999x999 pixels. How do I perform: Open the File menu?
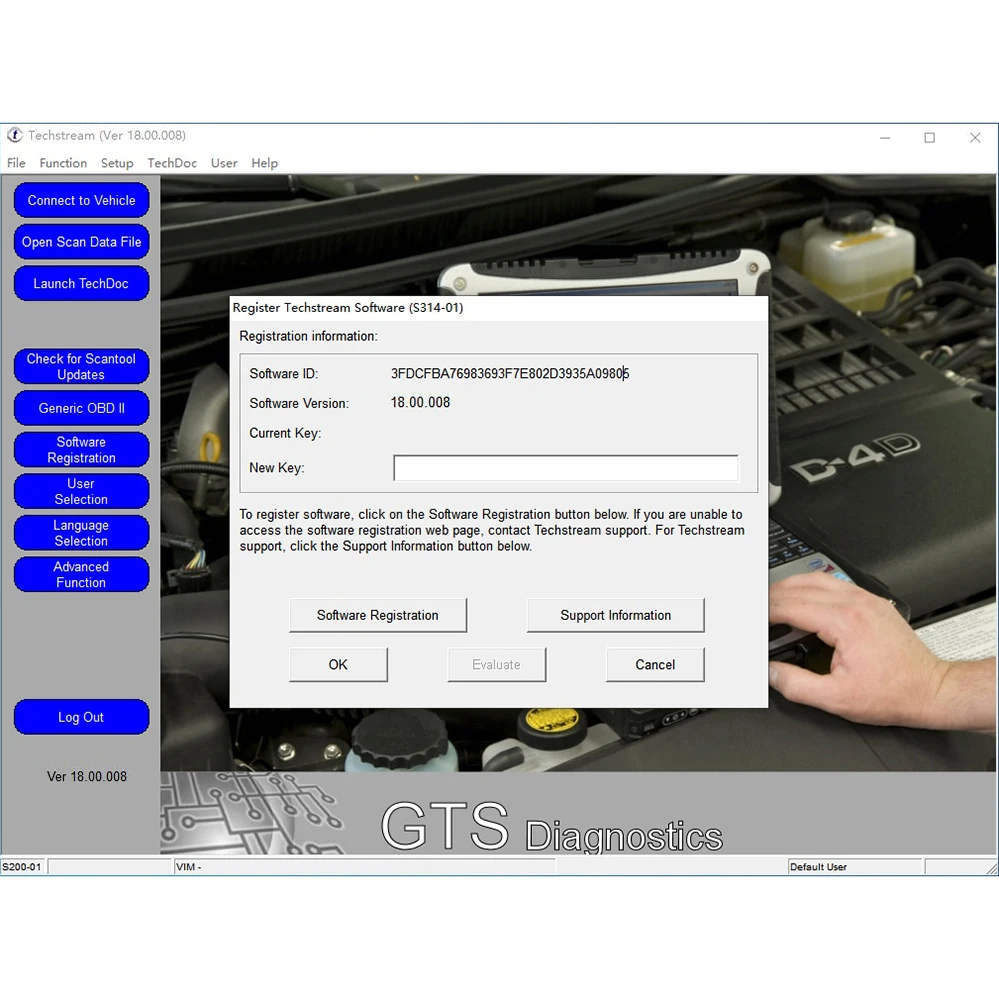tap(16, 163)
